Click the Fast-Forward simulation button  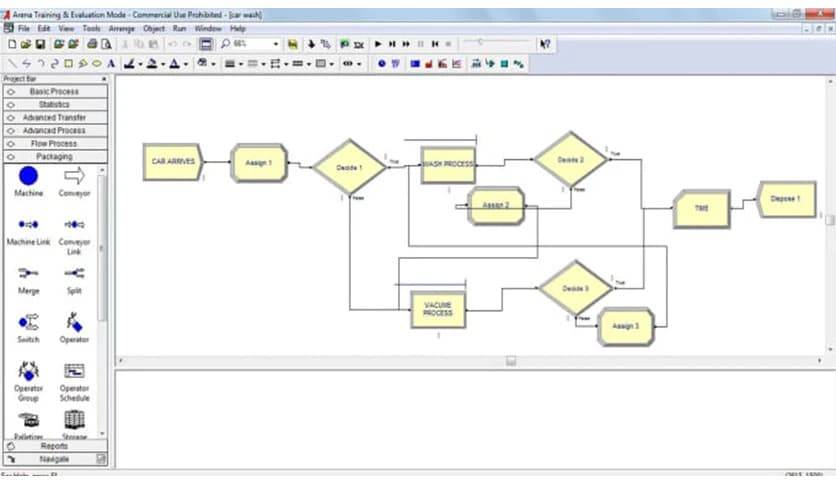pos(406,44)
